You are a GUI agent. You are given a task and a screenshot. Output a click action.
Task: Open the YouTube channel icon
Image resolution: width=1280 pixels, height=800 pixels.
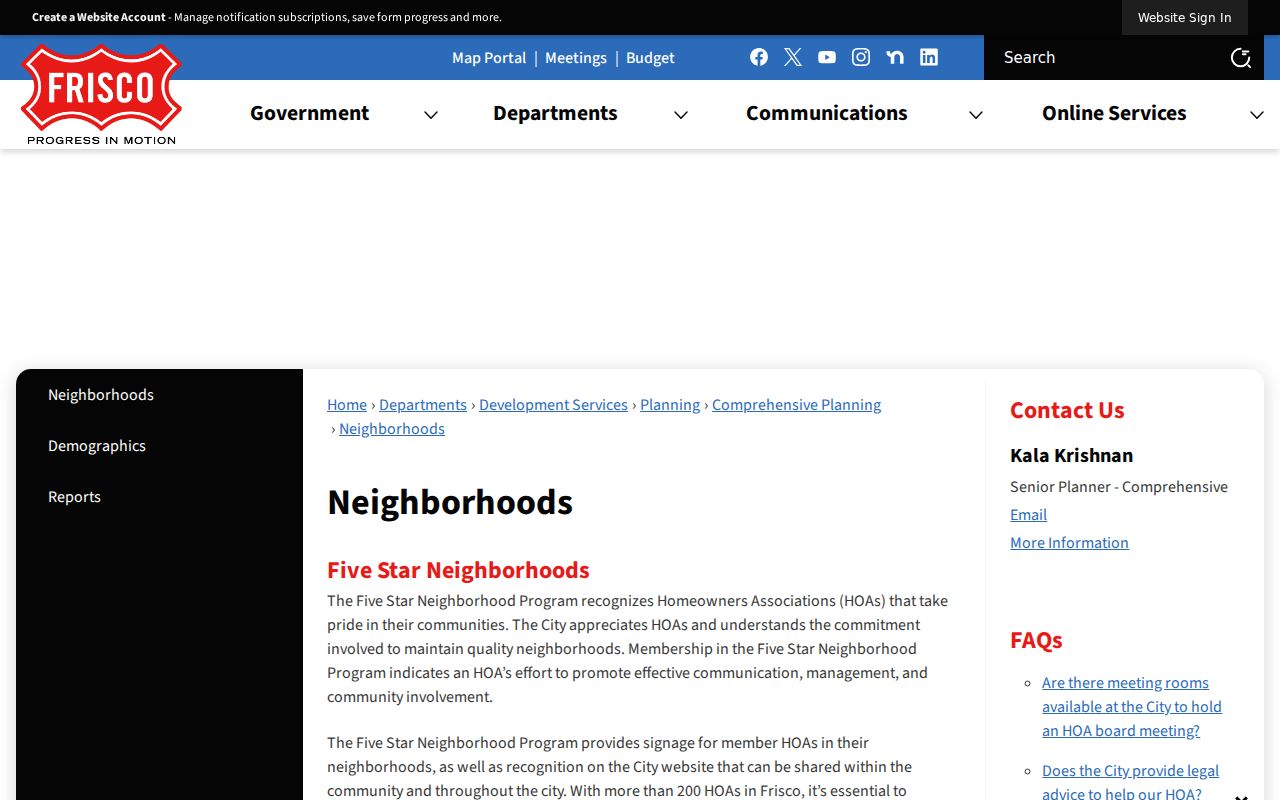click(x=827, y=57)
